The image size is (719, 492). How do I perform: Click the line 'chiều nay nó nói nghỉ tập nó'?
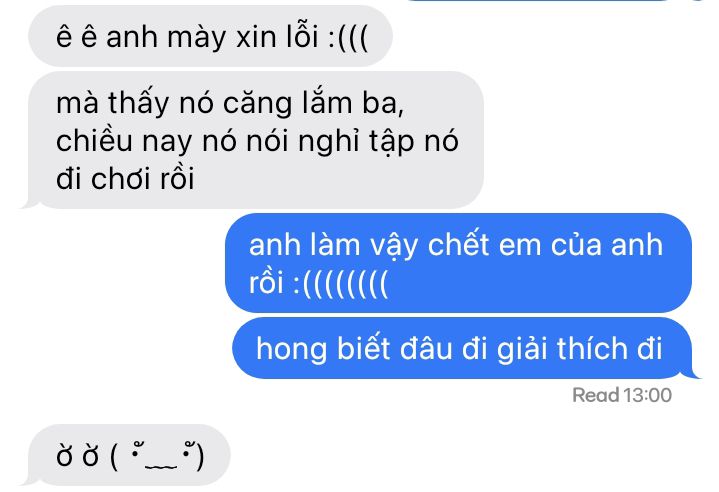[x=257, y=140]
